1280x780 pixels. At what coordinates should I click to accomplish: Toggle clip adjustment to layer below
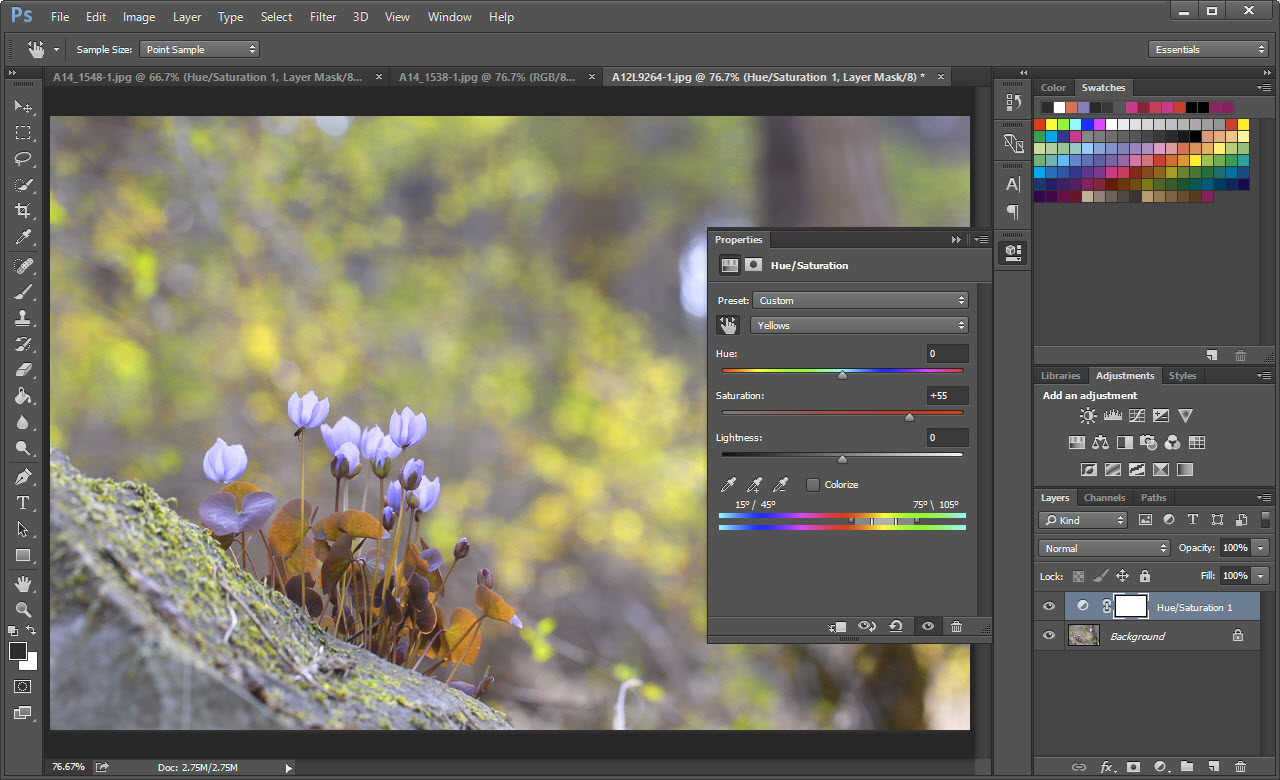pos(838,626)
